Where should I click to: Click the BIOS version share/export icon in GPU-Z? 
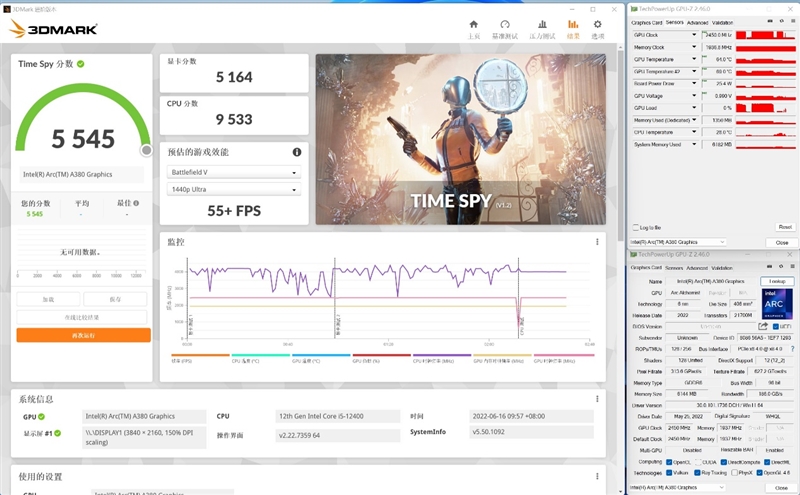[x=762, y=326]
